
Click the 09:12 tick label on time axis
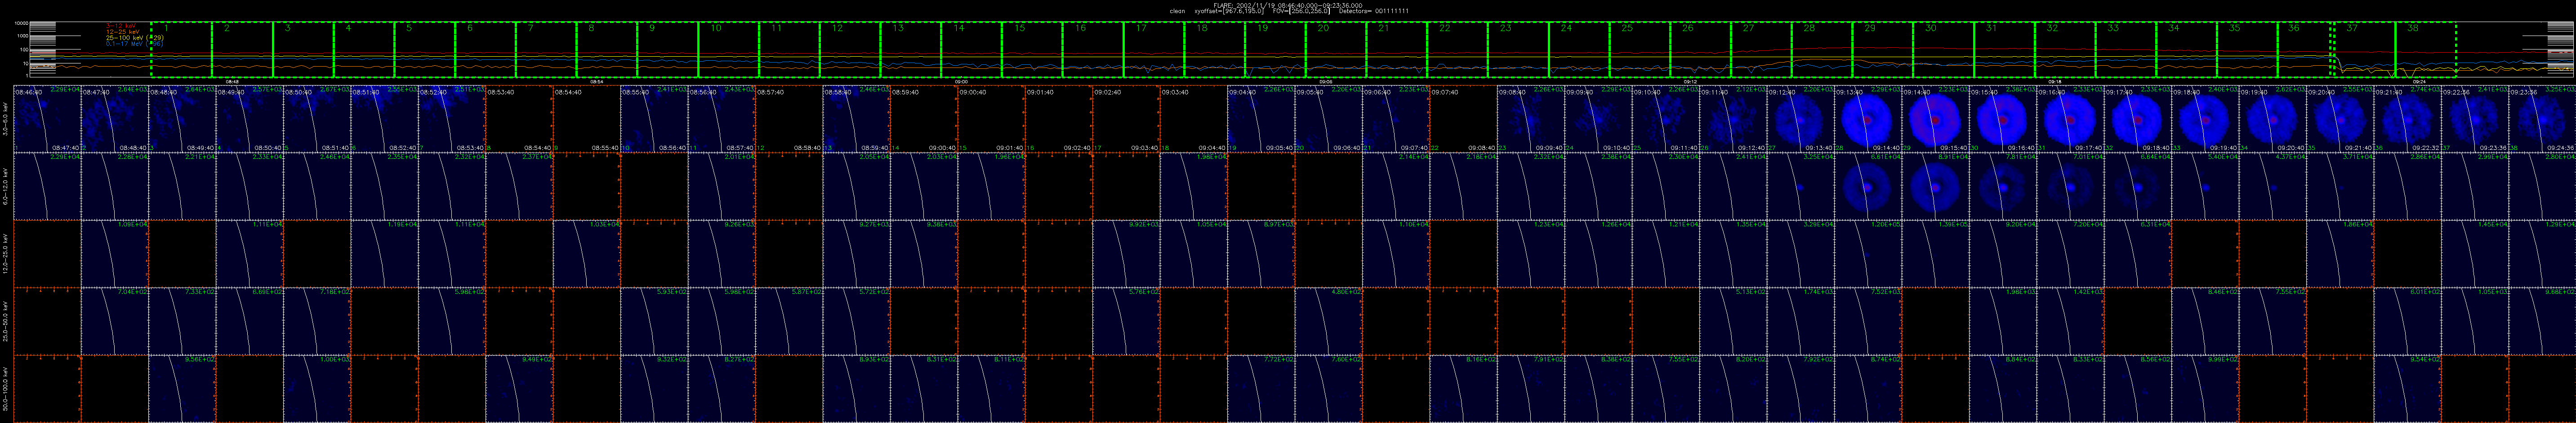pos(1690,81)
